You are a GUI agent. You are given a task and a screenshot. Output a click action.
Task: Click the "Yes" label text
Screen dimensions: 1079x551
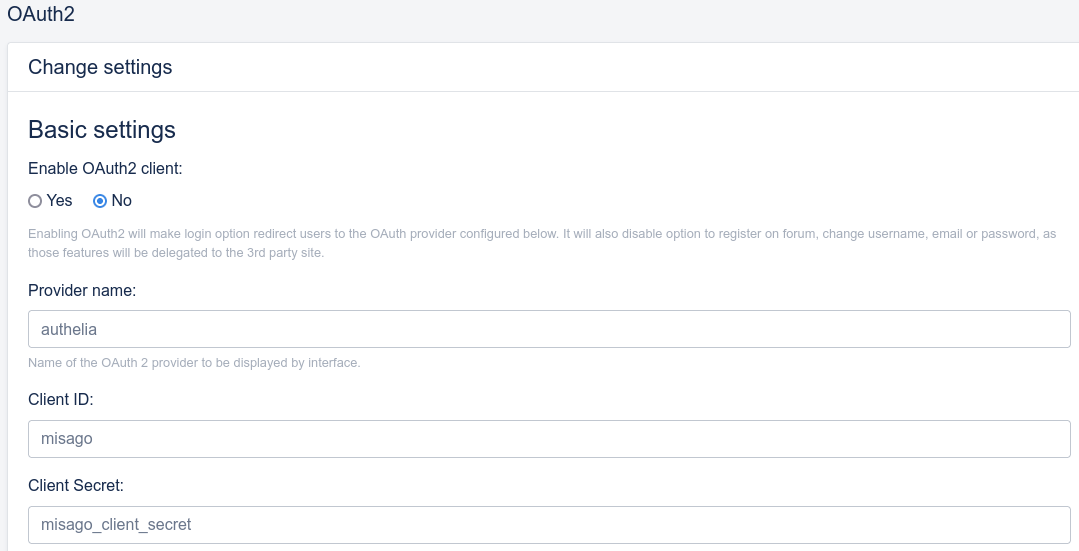point(60,201)
